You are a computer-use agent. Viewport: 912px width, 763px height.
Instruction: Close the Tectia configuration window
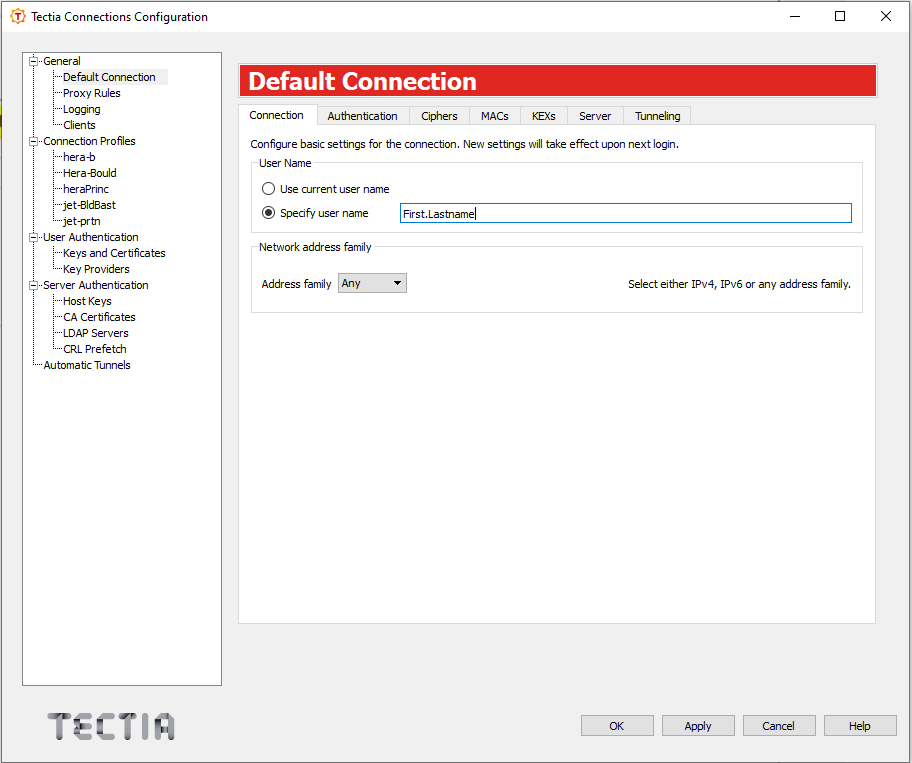[x=886, y=16]
